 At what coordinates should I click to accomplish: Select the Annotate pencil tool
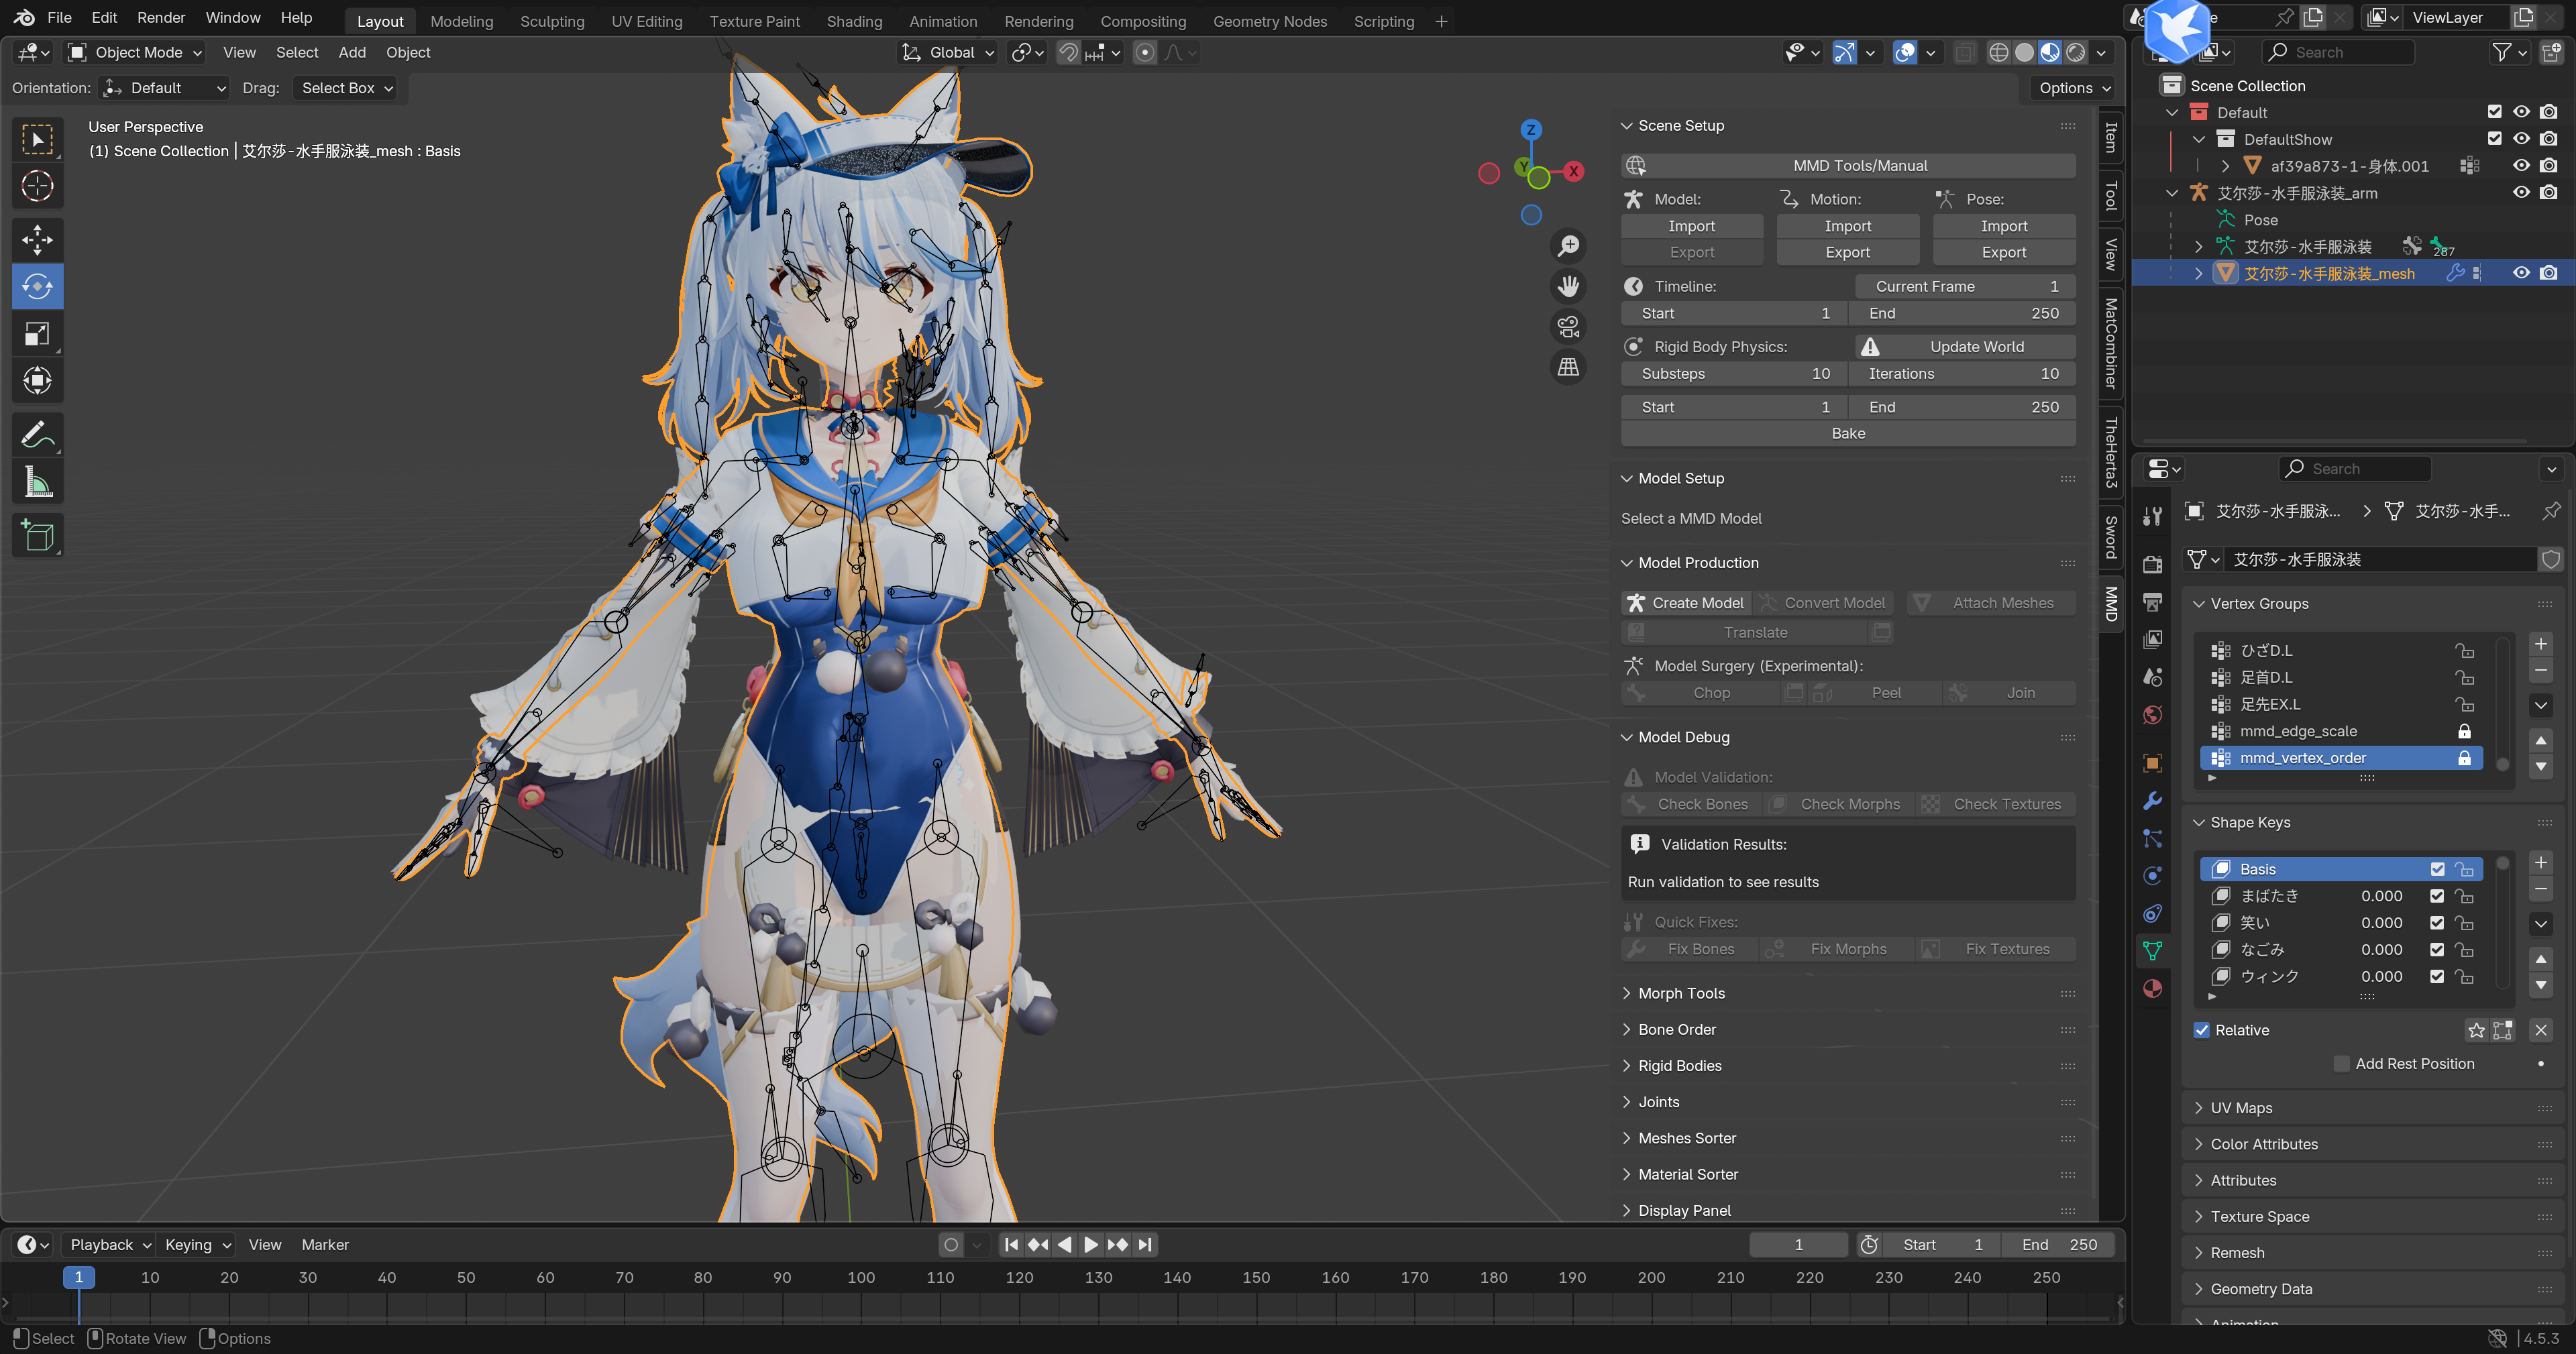(x=37, y=435)
